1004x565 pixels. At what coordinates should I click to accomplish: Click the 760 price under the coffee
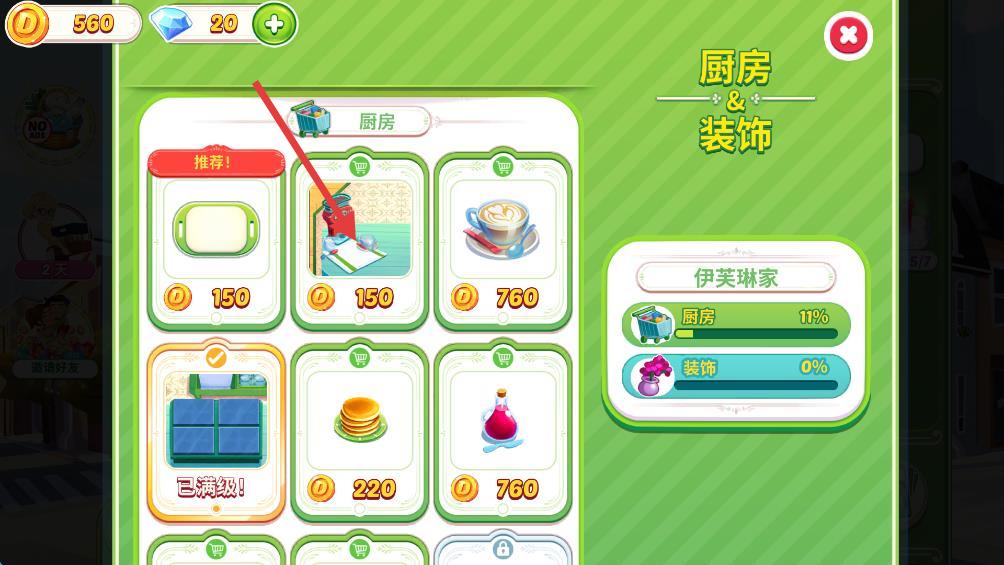pyautogui.click(x=517, y=298)
